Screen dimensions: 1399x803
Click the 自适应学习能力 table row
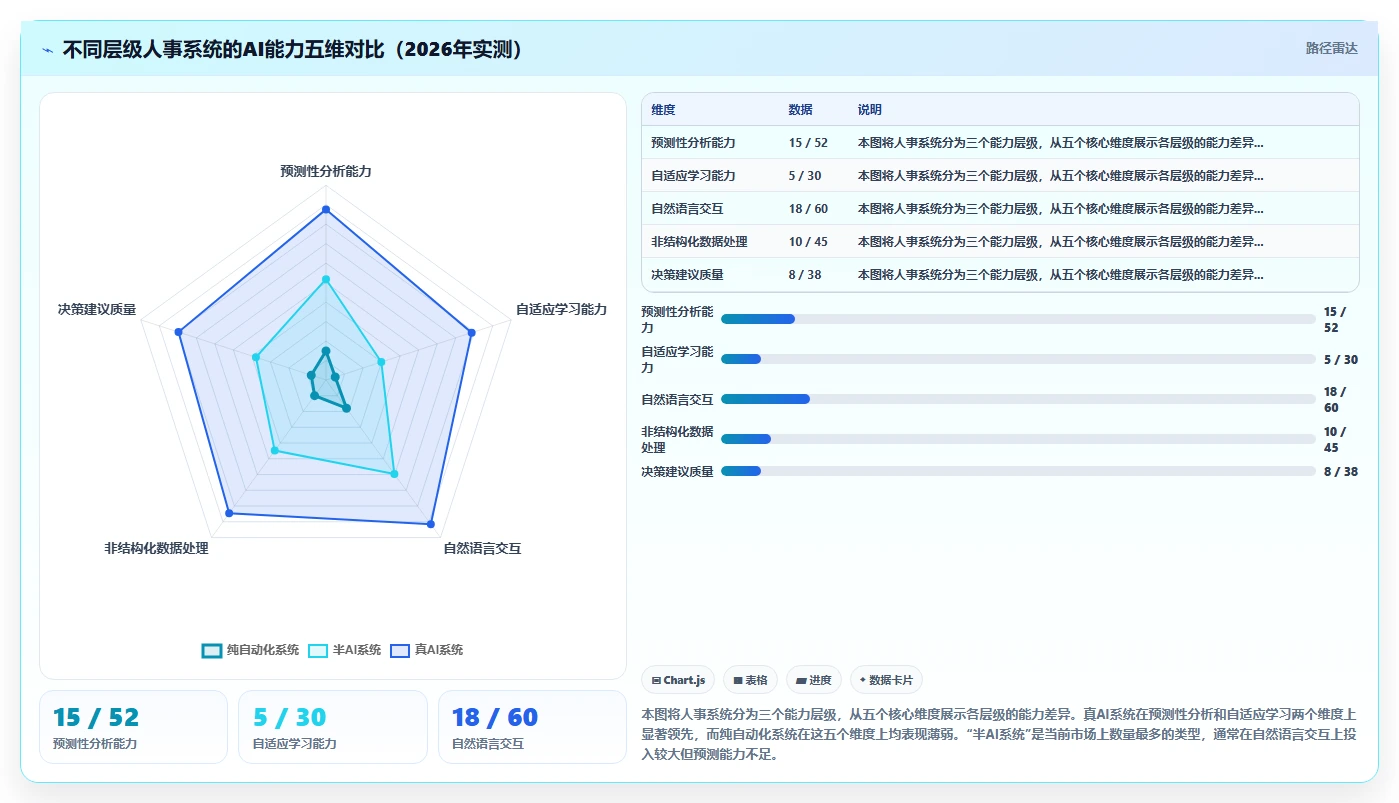(1000, 176)
